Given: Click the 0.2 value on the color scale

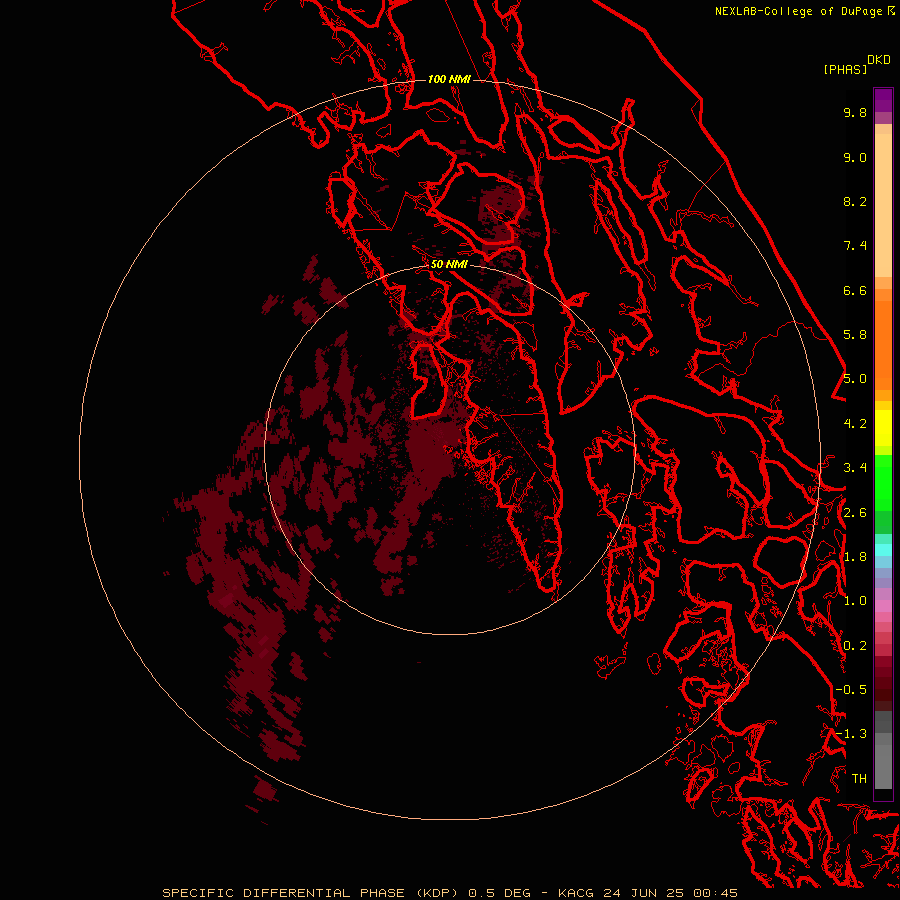Looking at the screenshot, I should pyautogui.click(x=855, y=646).
